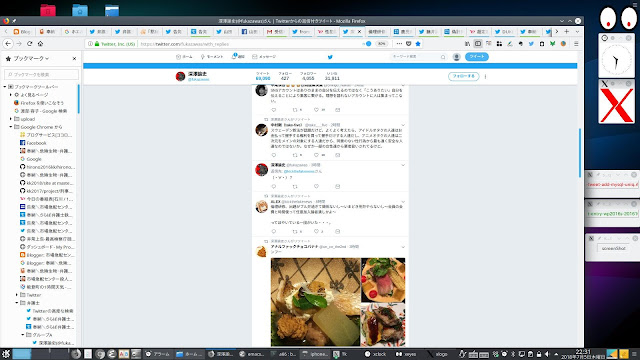This screenshot has width=640, height=360.
Task: Close the bookmarks sidebar with X
Action: tap(74, 58)
